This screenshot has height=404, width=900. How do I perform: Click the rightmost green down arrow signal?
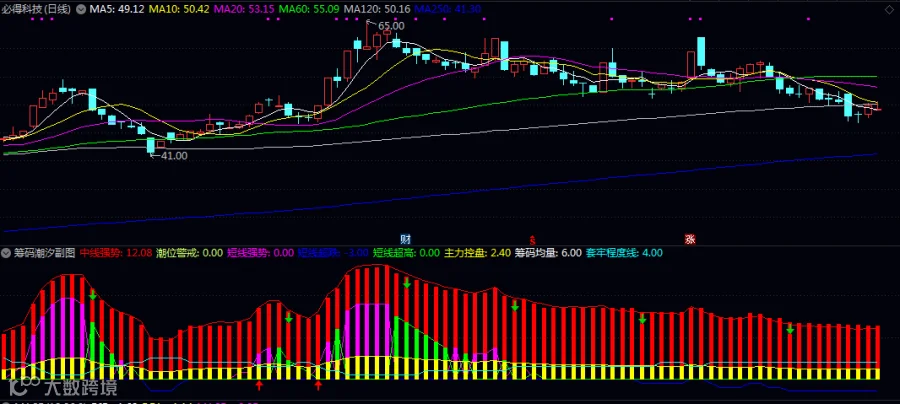[790, 329]
